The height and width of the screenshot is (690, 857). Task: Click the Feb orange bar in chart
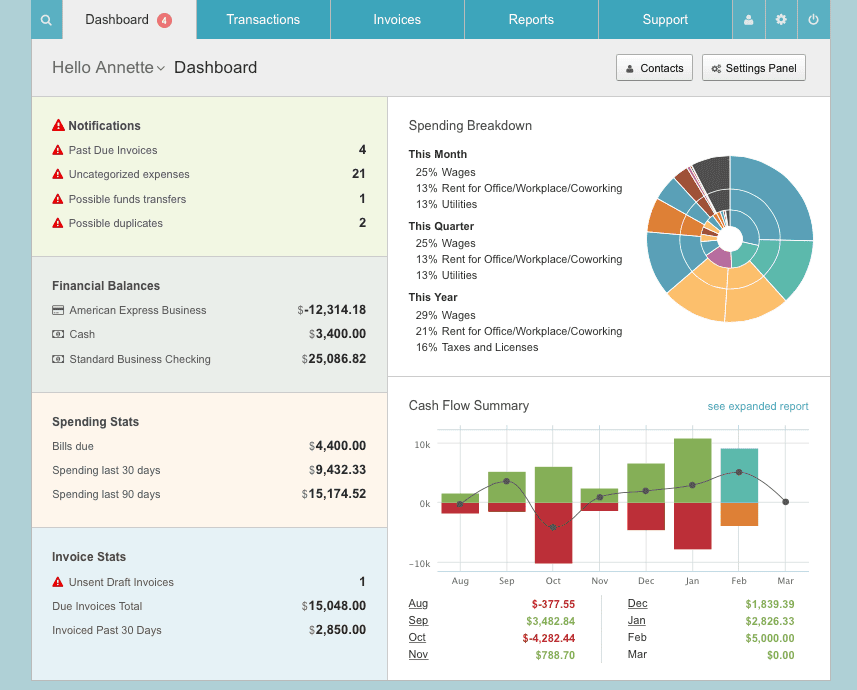click(739, 514)
